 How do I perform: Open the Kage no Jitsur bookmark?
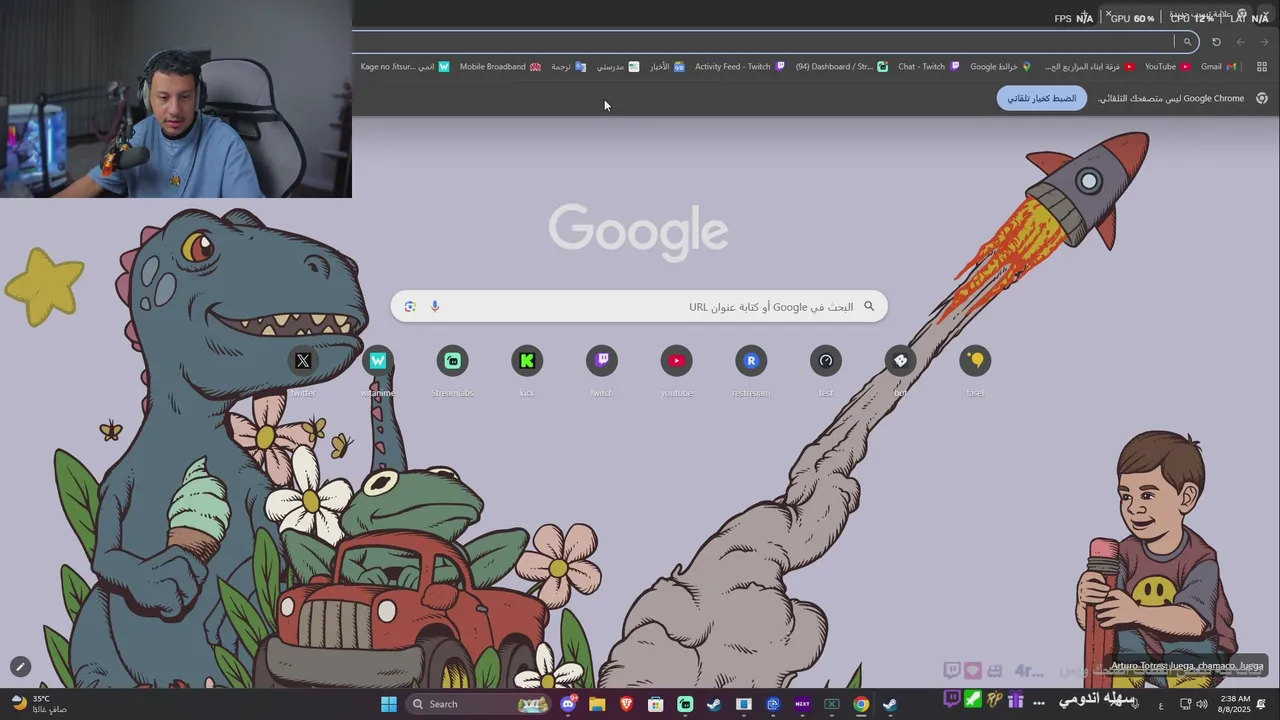coord(405,67)
